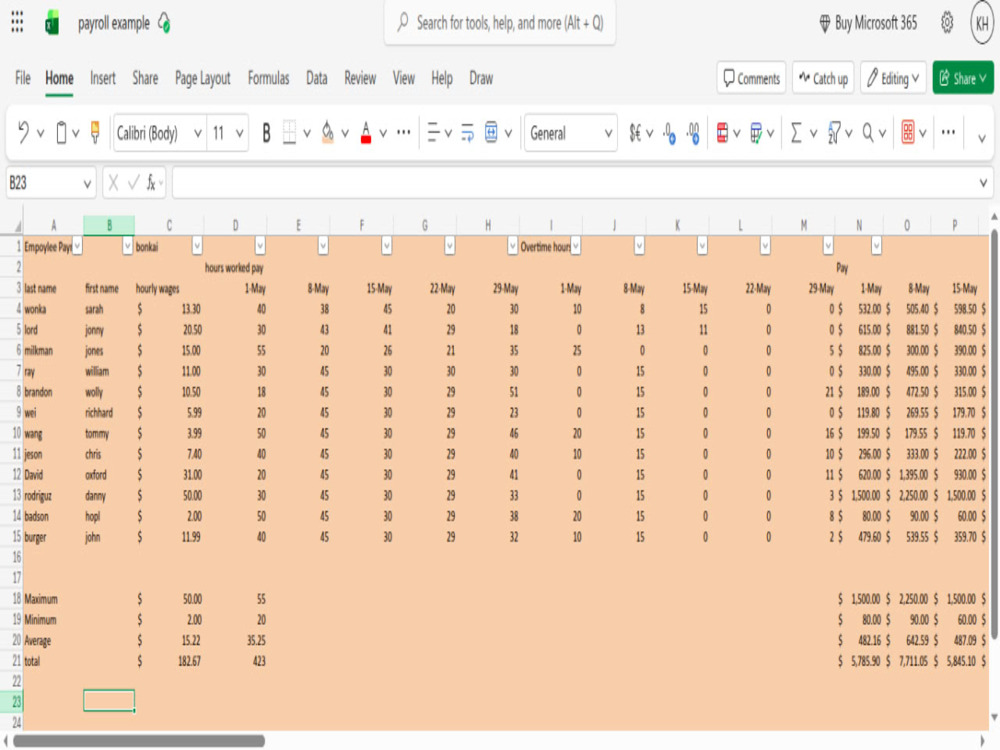Click the search box
Viewport: 1000px width, 750px height.
coord(500,23)
